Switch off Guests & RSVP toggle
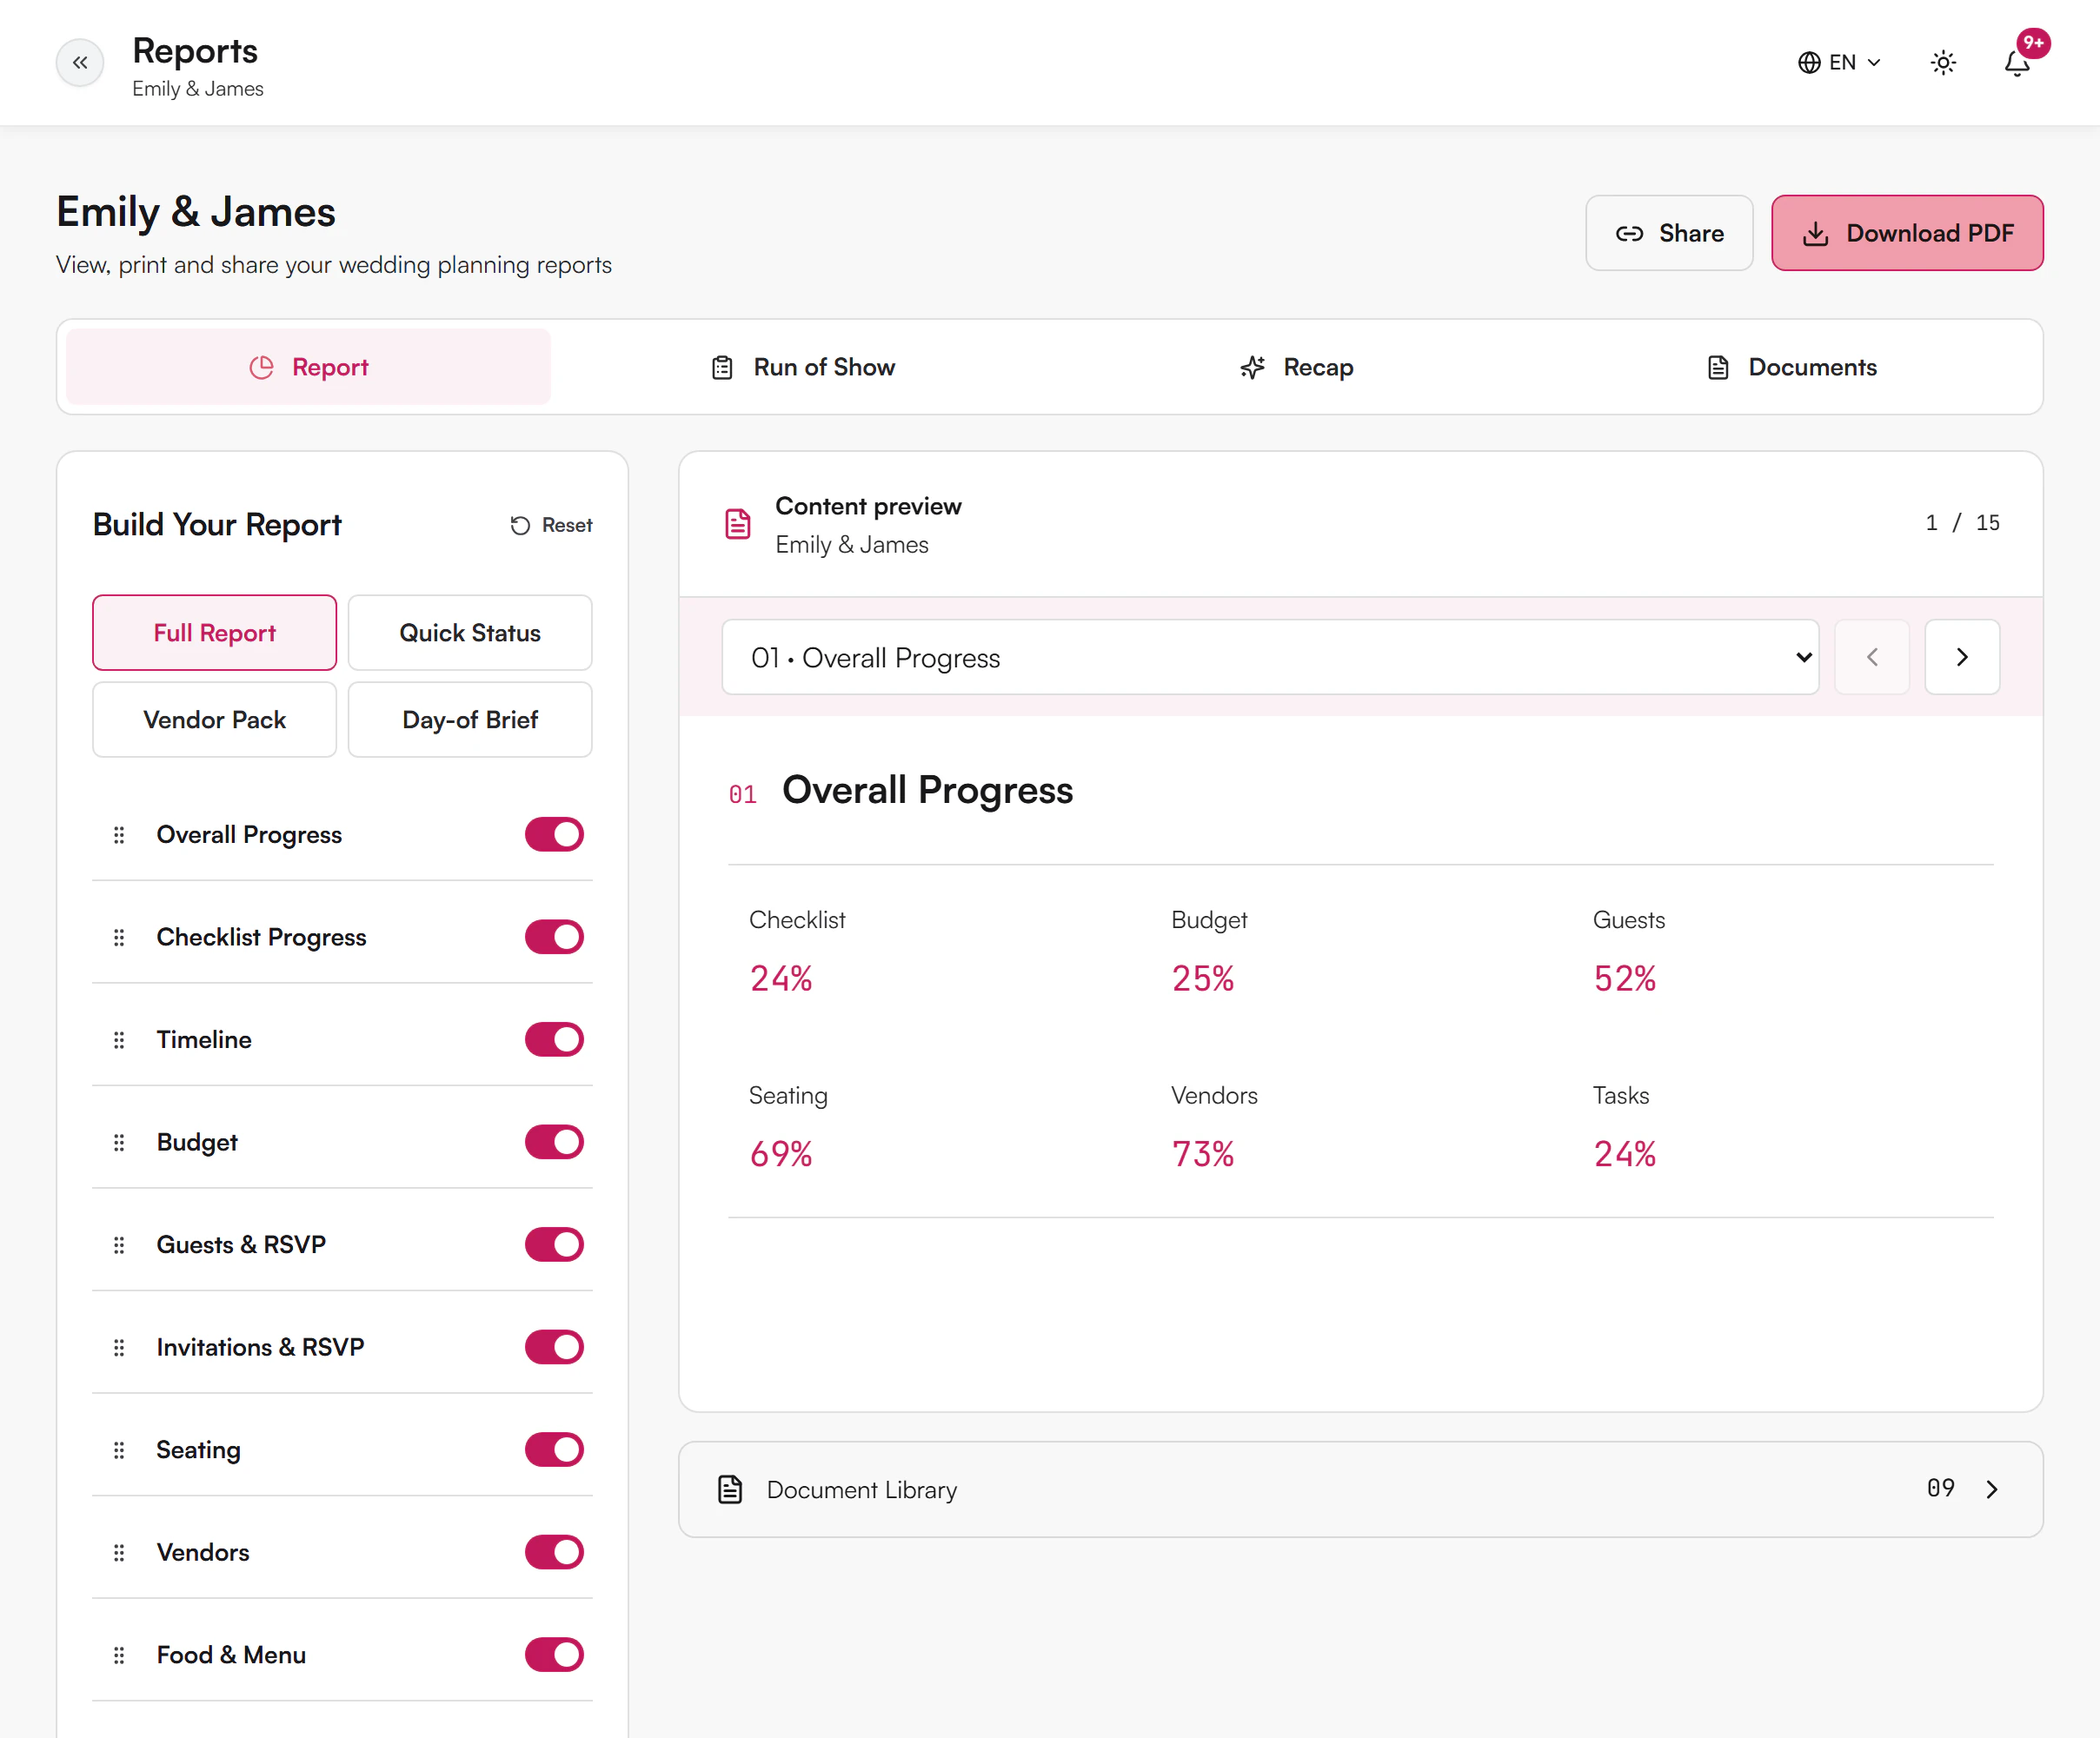 coord(554,1245)
